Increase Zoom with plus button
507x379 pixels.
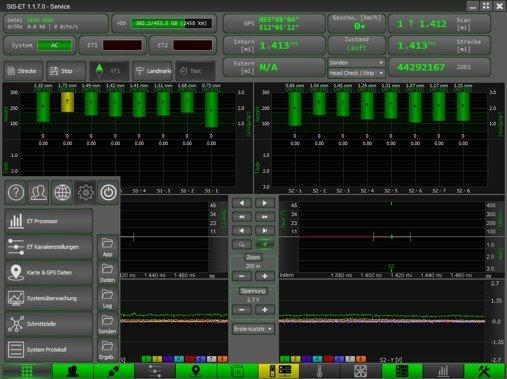[x=265, y=276]
